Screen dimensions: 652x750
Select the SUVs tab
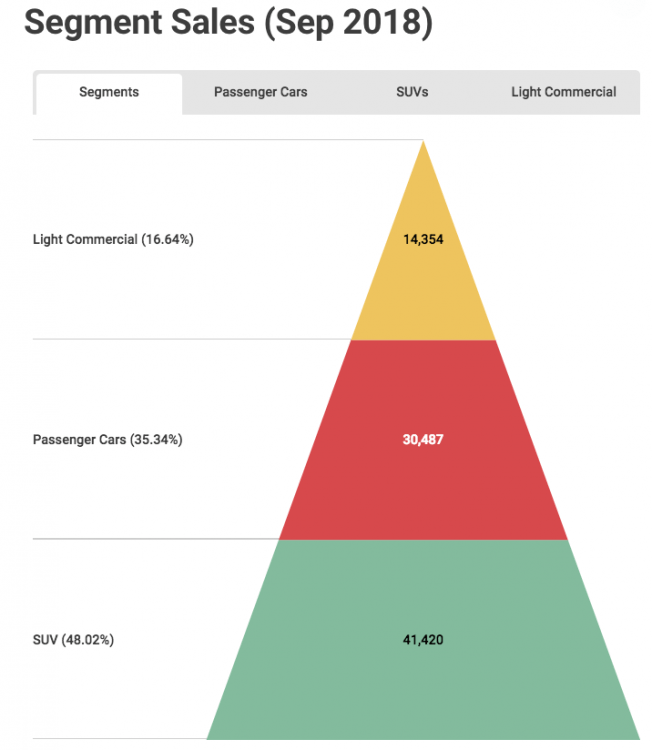412,92
